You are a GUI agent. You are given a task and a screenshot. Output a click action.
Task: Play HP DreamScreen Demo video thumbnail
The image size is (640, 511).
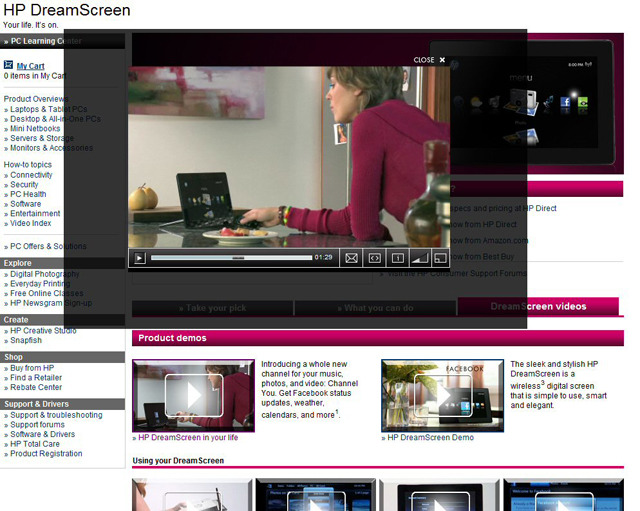tap(442, 395)
